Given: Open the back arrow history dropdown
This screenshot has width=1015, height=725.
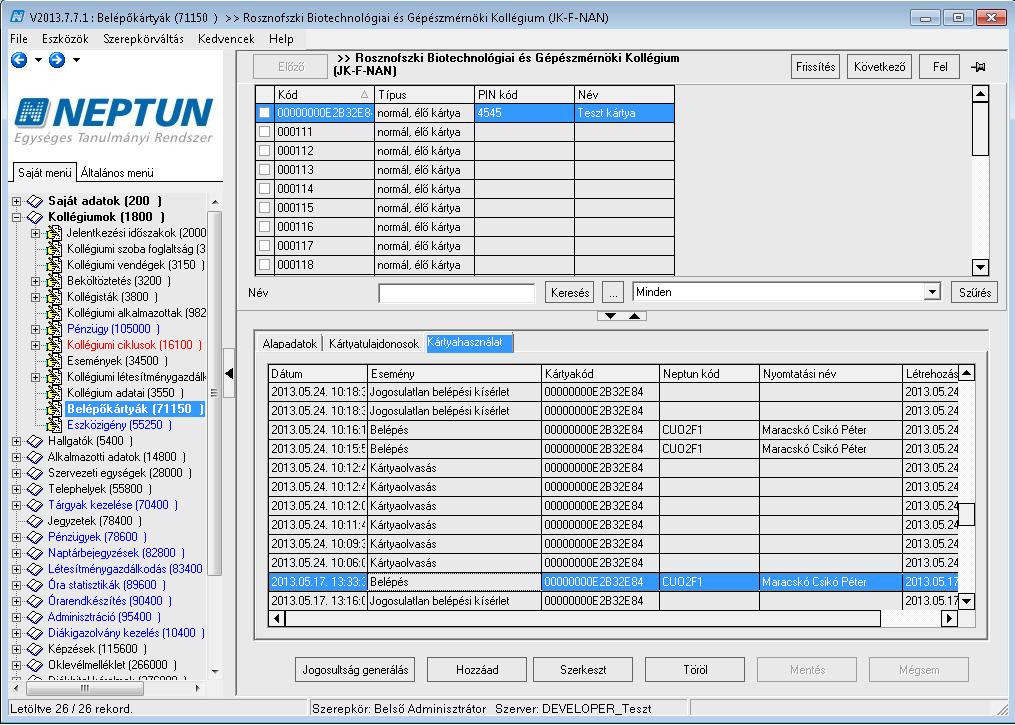Looking at the screenshot, I should (38, 60).
